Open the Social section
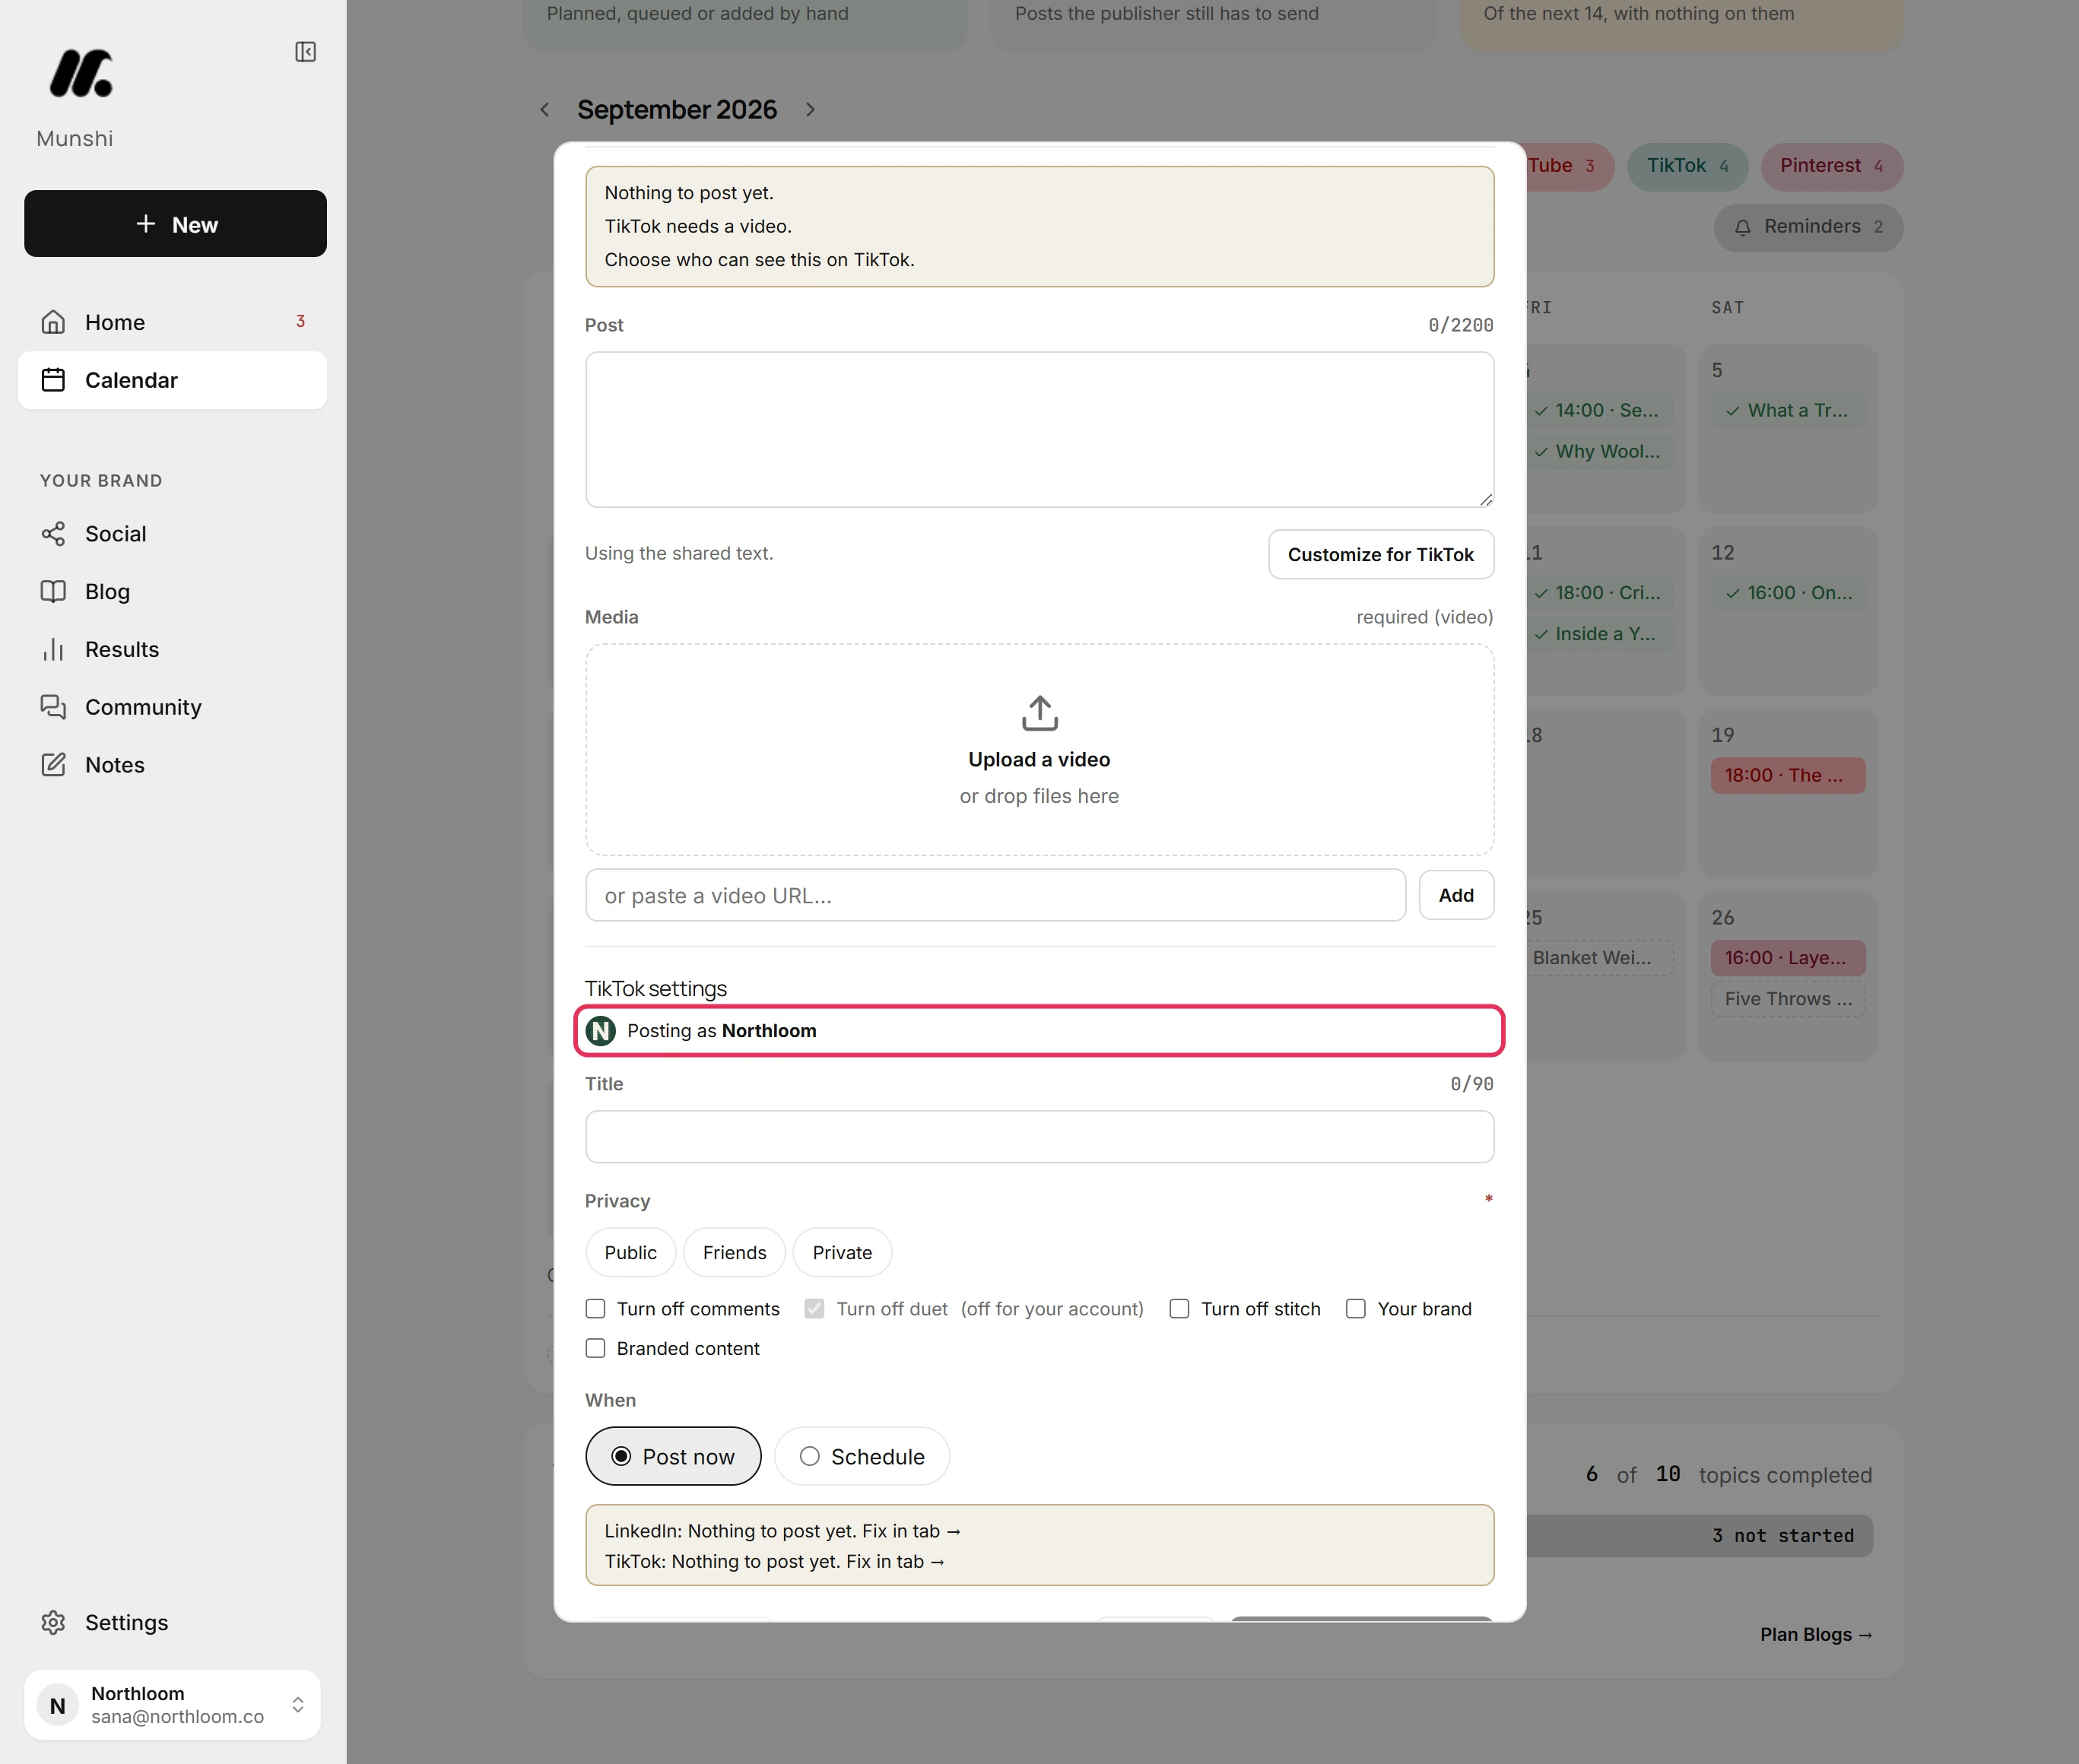The width and height of the screenshot is (2079, 1764). (172, 534)
